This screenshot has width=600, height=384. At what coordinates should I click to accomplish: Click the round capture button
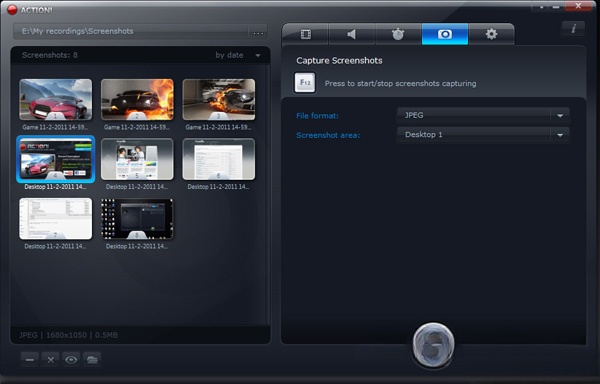[x=433, y=345]
